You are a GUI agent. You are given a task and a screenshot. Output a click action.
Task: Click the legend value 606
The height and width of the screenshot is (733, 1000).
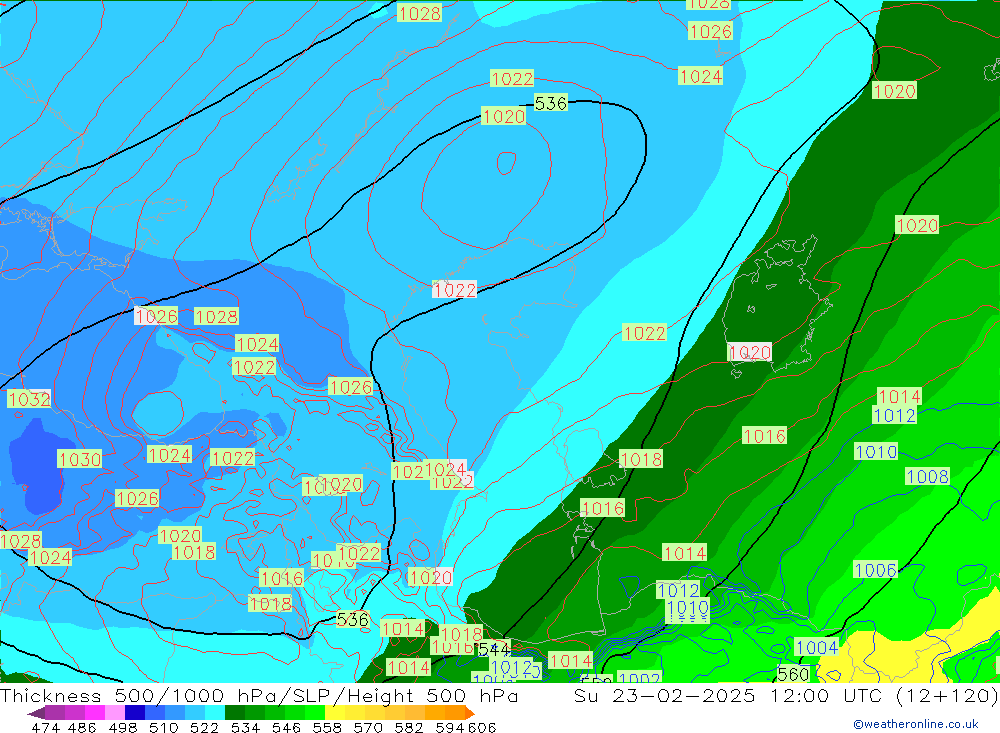pos(482,727)
